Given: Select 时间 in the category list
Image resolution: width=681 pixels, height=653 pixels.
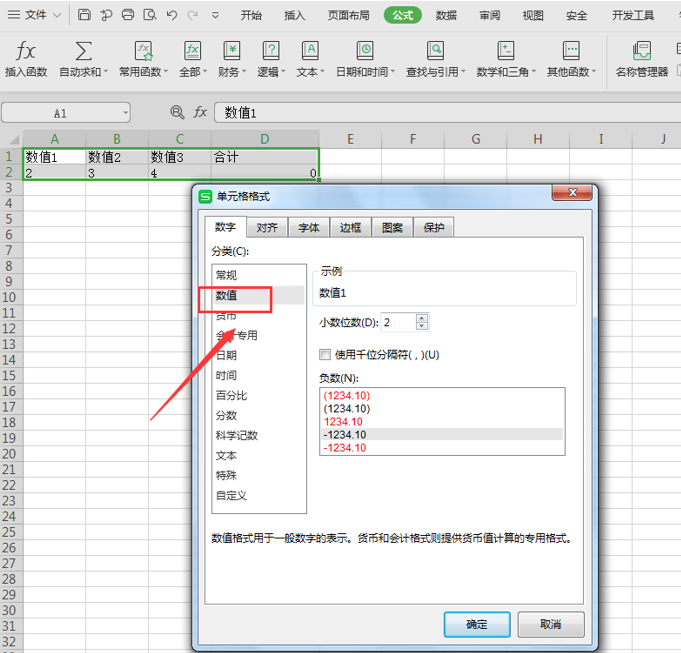Looking at the screenshot, I should click(x=258, y=375).
